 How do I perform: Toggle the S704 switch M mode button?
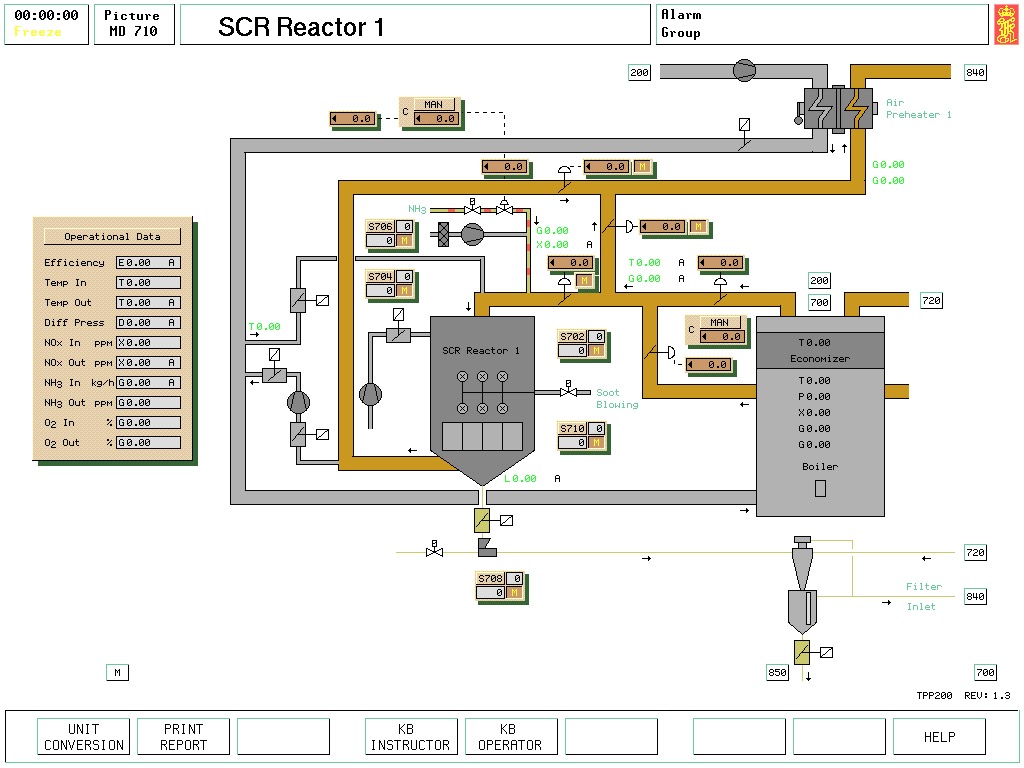(405, 290)
